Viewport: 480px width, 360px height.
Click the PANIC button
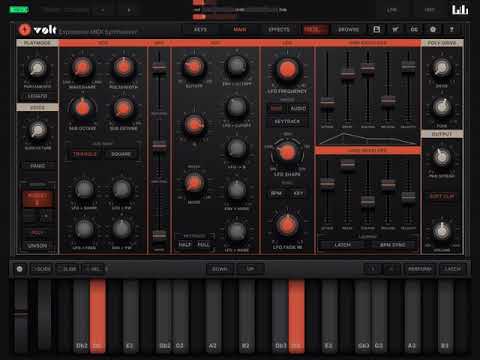(38, 166)
